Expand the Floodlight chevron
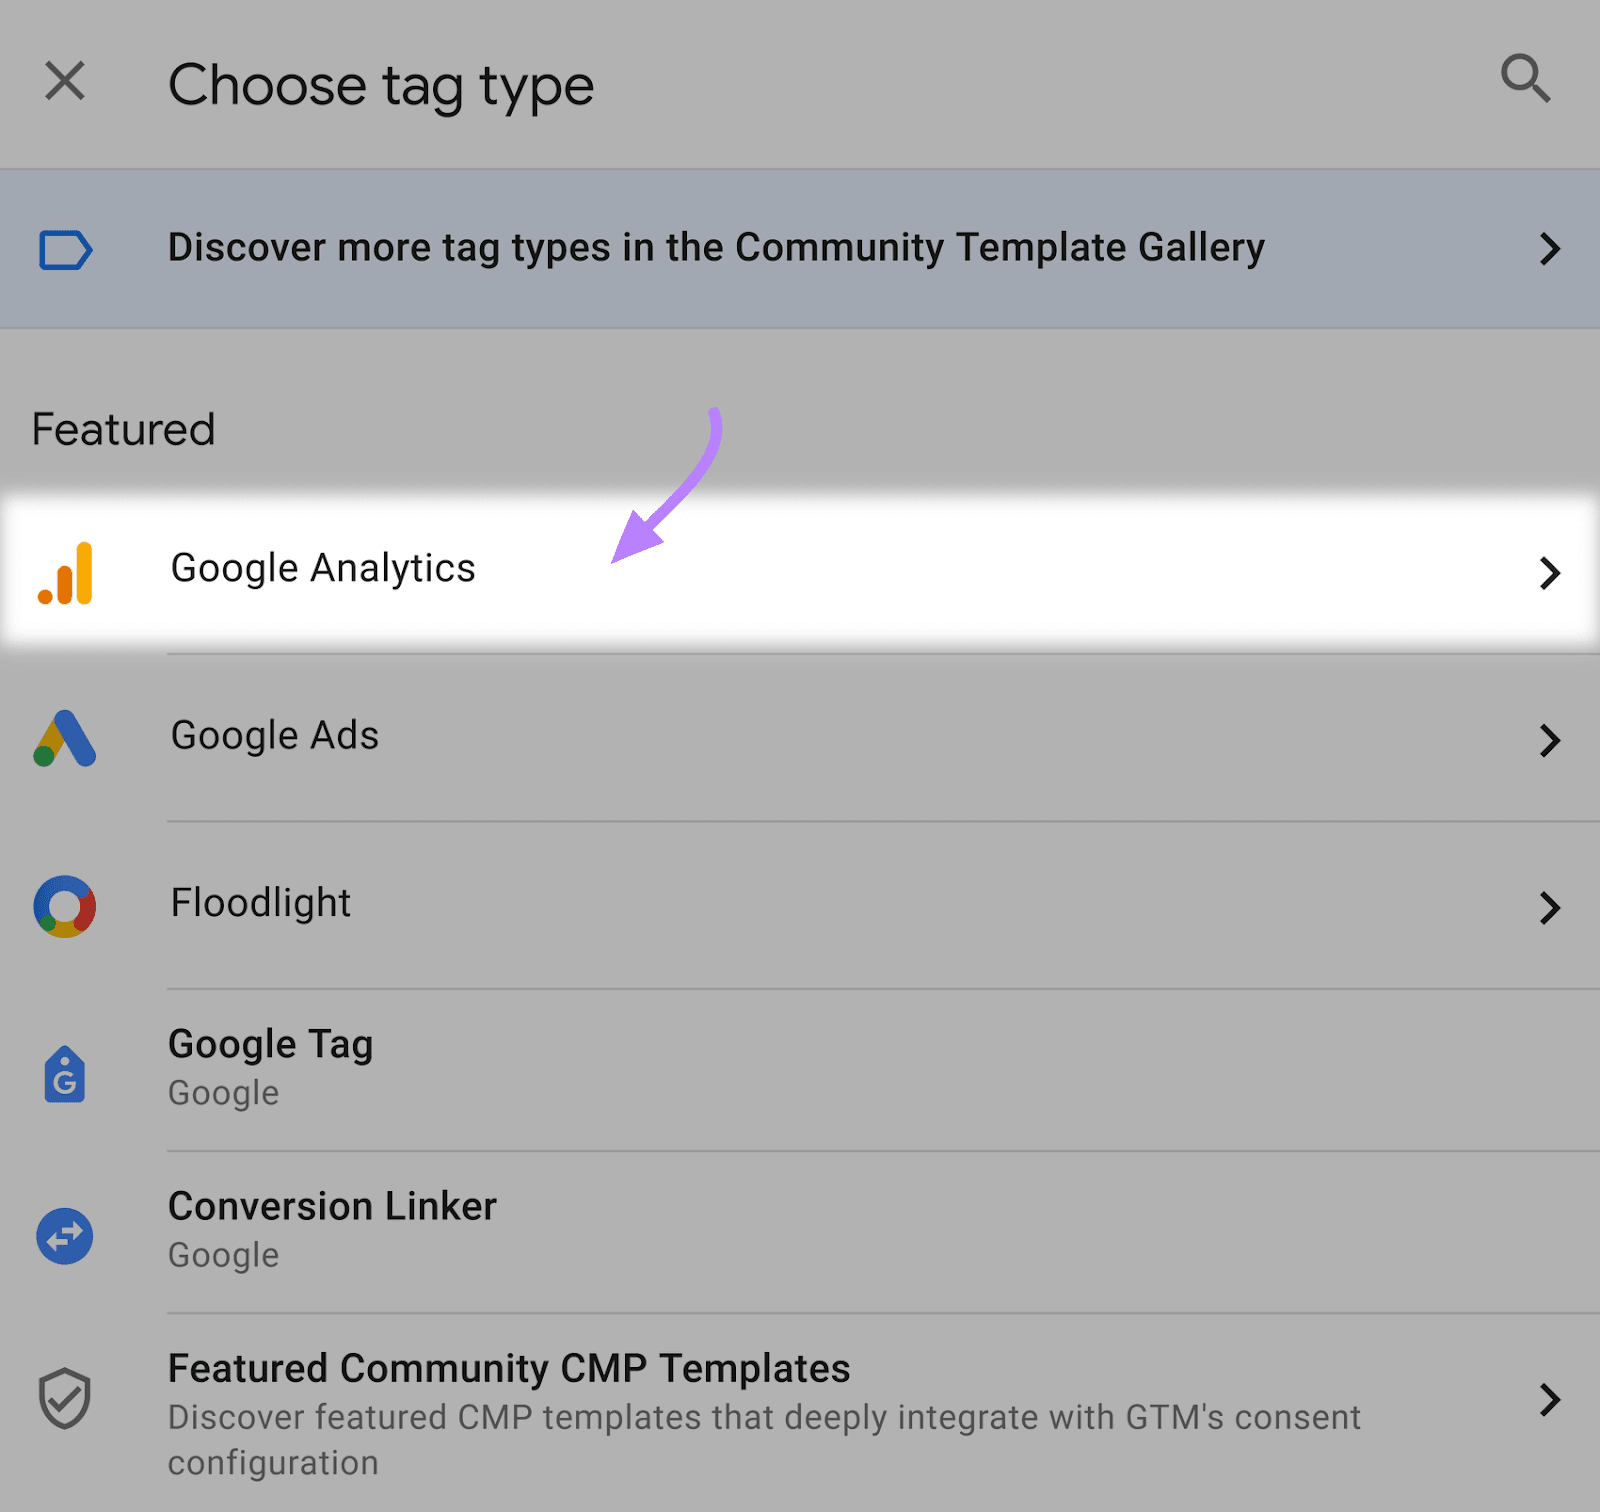 tap(1551, 908)
